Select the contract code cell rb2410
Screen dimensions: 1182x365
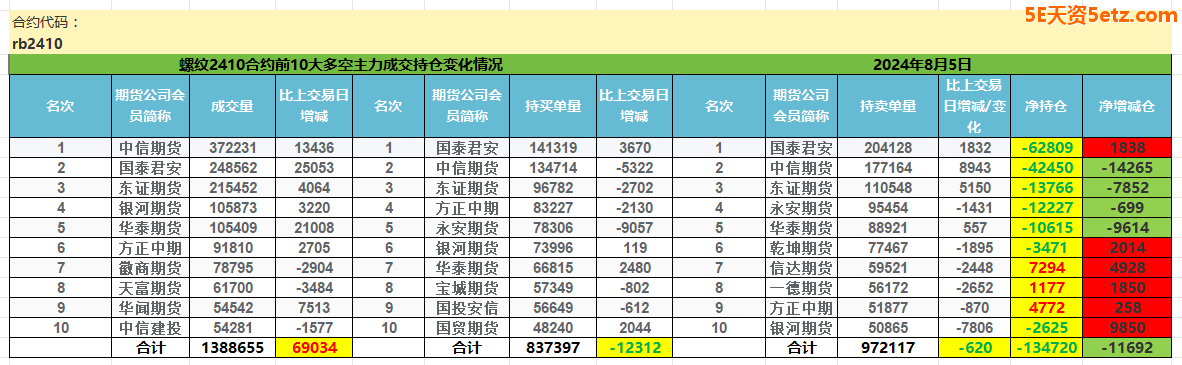(x=37, y=44)
